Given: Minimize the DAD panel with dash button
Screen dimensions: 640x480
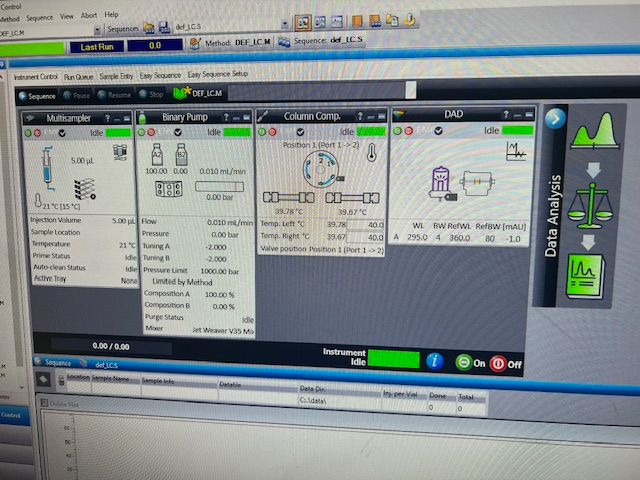Looking at the screenshot, I should 517,116.
